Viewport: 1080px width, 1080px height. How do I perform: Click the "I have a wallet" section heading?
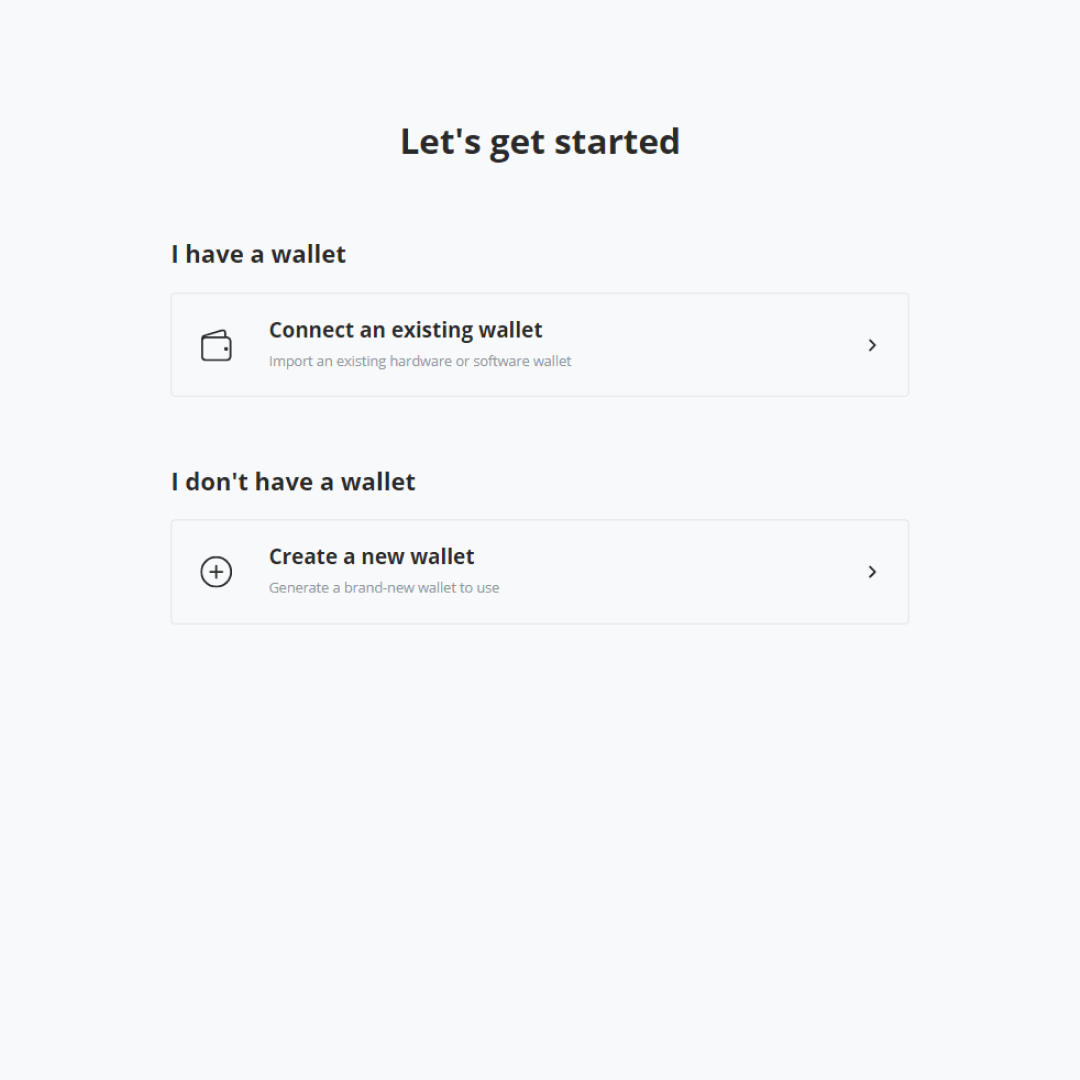point(258,254)
